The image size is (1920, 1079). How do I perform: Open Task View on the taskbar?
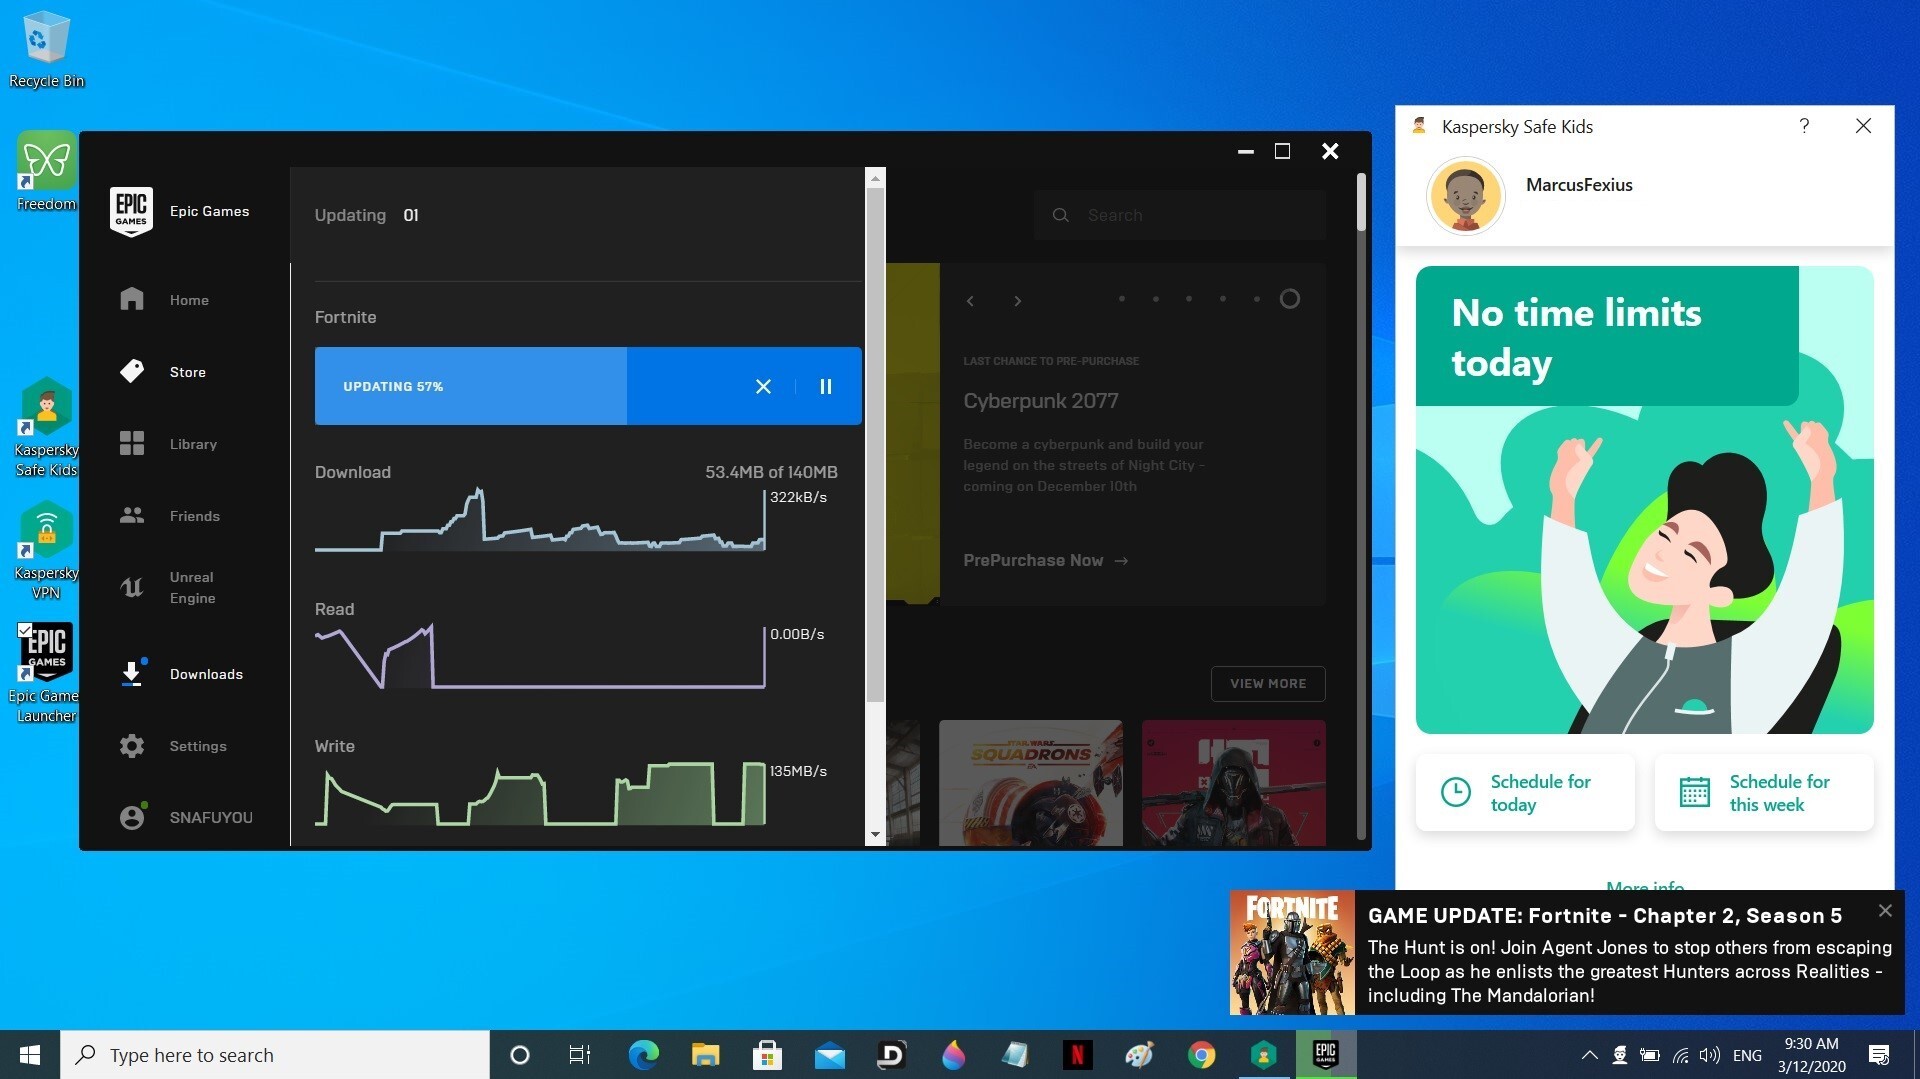(580, 1055)
